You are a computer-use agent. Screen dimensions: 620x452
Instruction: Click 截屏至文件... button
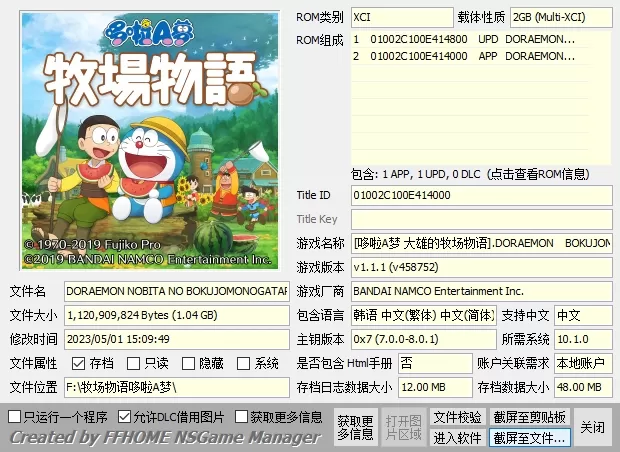coord(529,438)
